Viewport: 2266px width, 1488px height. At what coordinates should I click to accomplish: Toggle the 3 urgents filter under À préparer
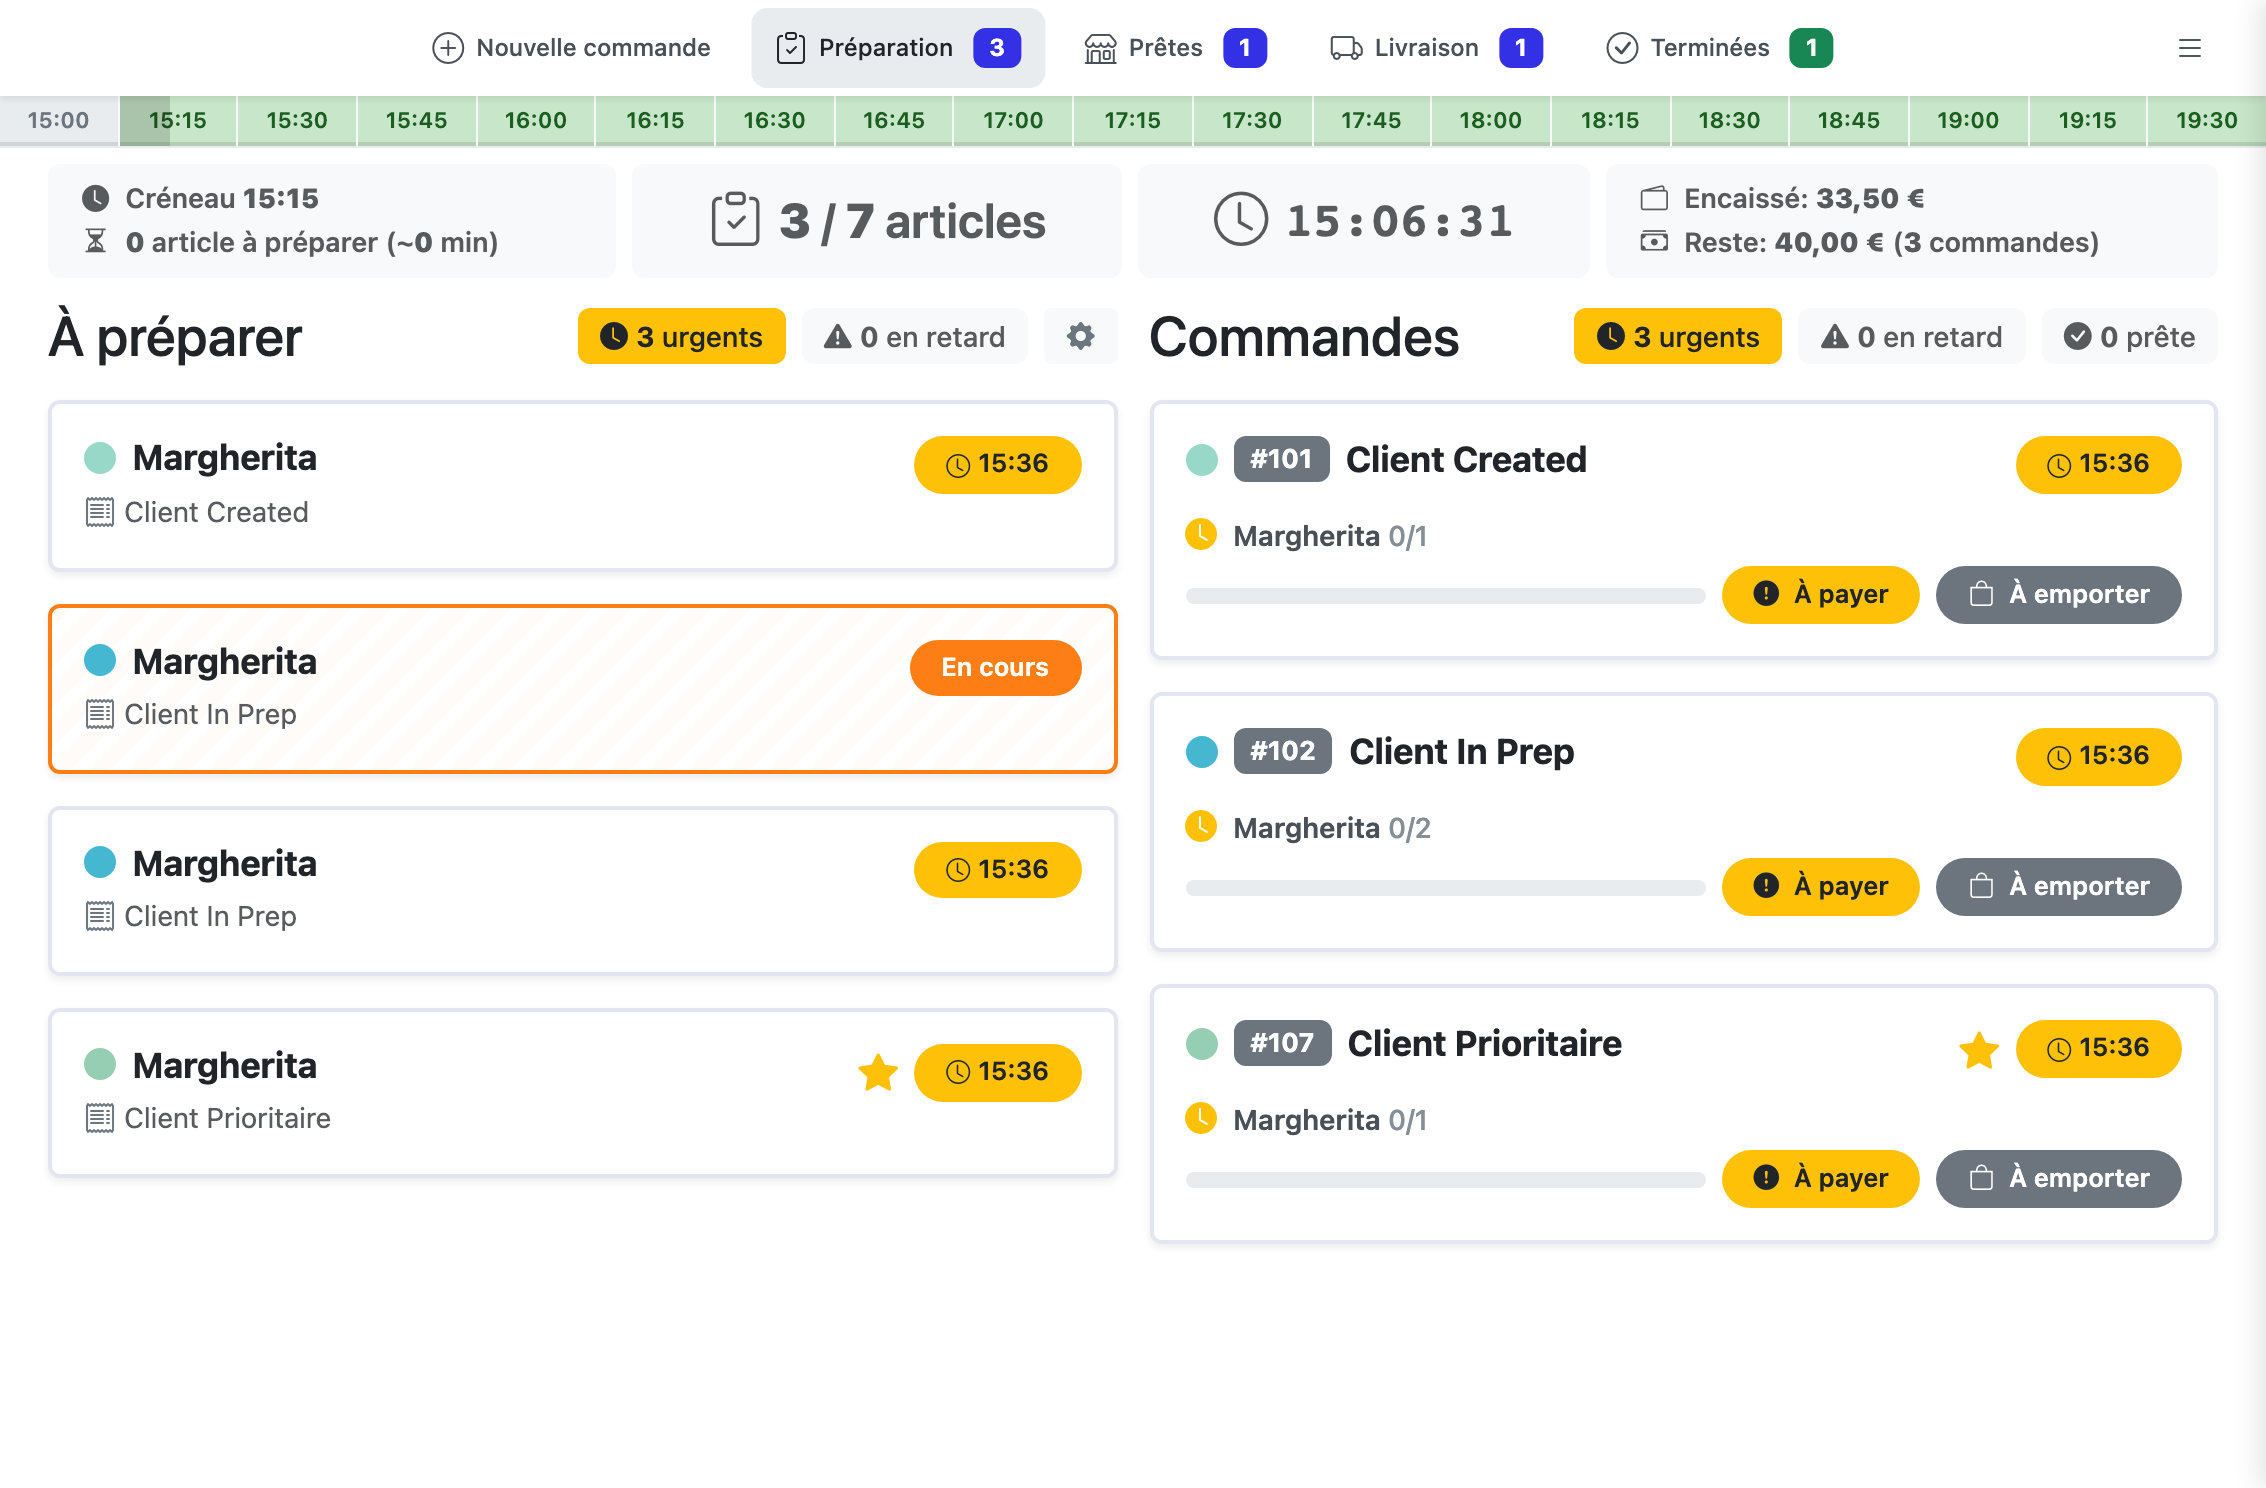[x=681, y=336]
